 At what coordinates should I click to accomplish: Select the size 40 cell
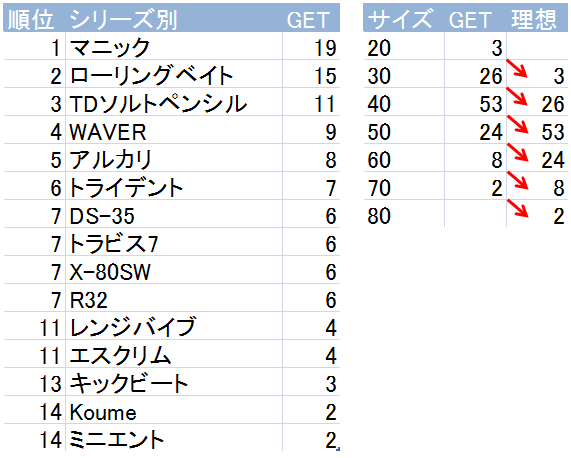[404, 102]
